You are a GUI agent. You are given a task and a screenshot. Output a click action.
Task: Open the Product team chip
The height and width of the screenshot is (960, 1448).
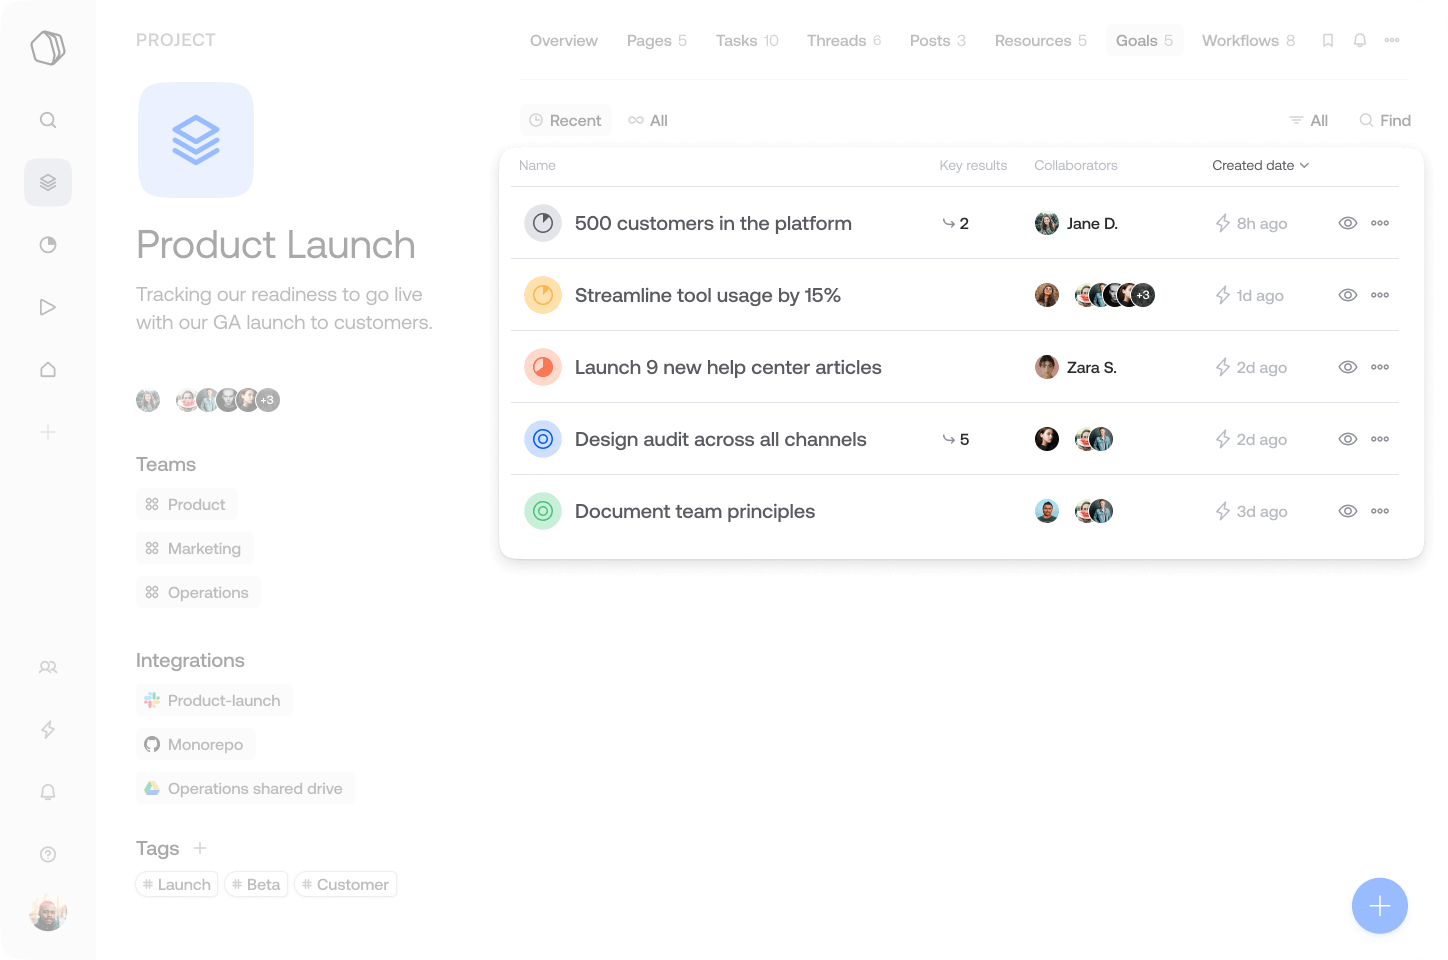tap(186, 504)
